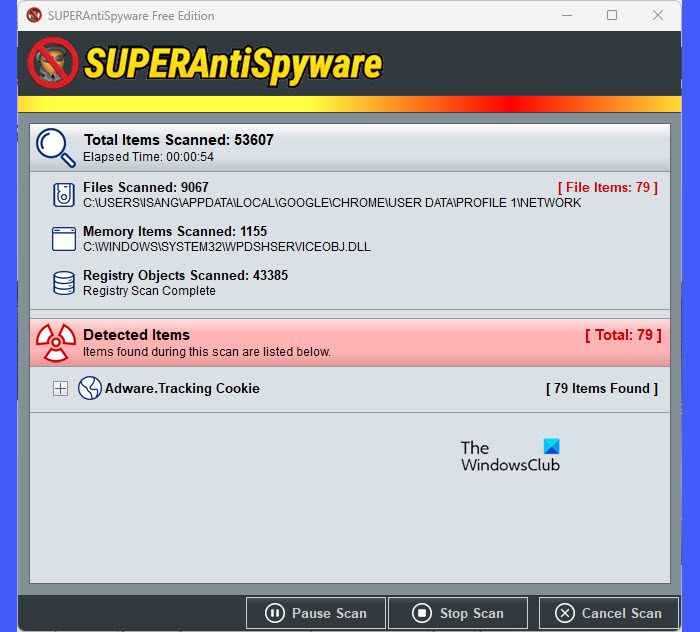Cancel the scan with Cancel Scan
This screenshot has width=700, height=632.
(x=608, y=613)
